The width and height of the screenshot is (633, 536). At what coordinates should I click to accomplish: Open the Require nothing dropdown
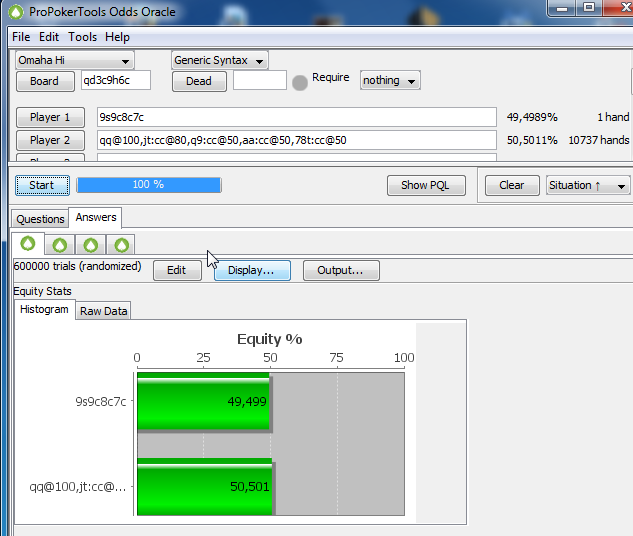pos(390,80)
